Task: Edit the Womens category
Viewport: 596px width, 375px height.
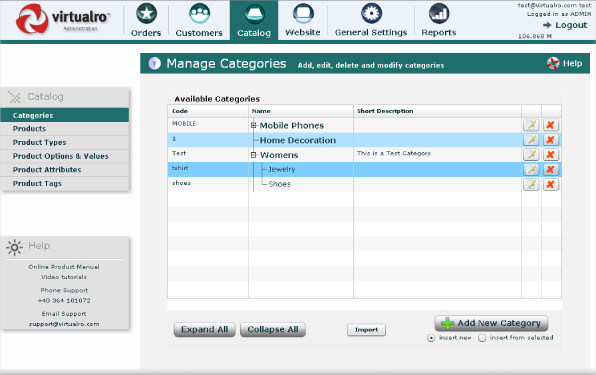Action: tap(531, 155)
